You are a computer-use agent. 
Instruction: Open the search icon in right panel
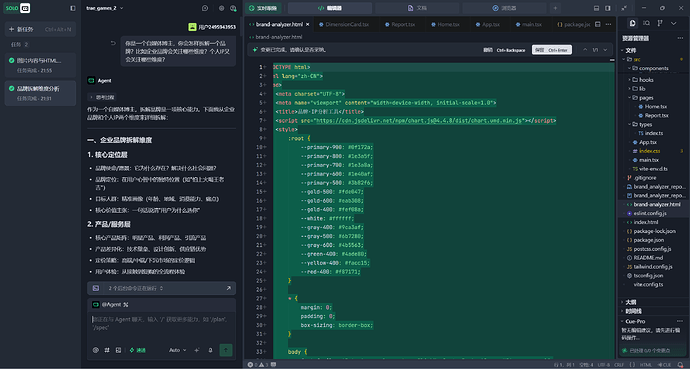tap(646, 23)
